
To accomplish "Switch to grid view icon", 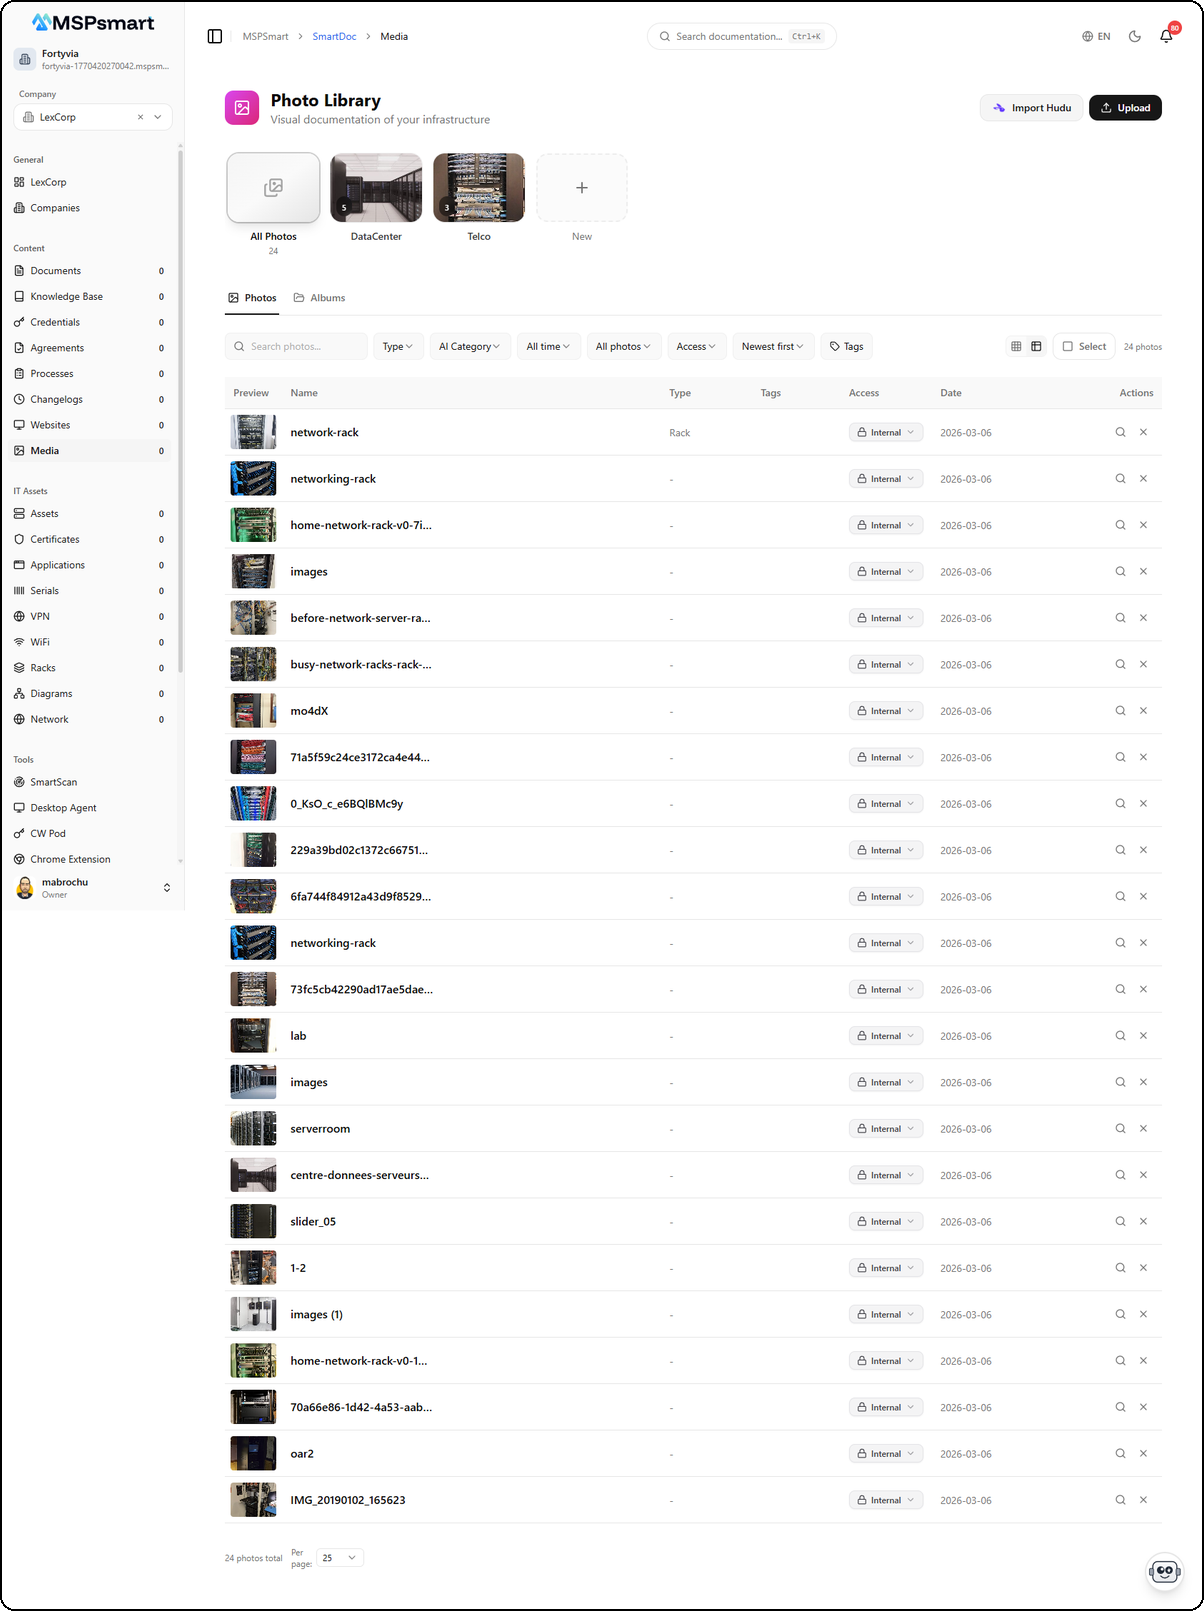I will tap(1016, 346).
